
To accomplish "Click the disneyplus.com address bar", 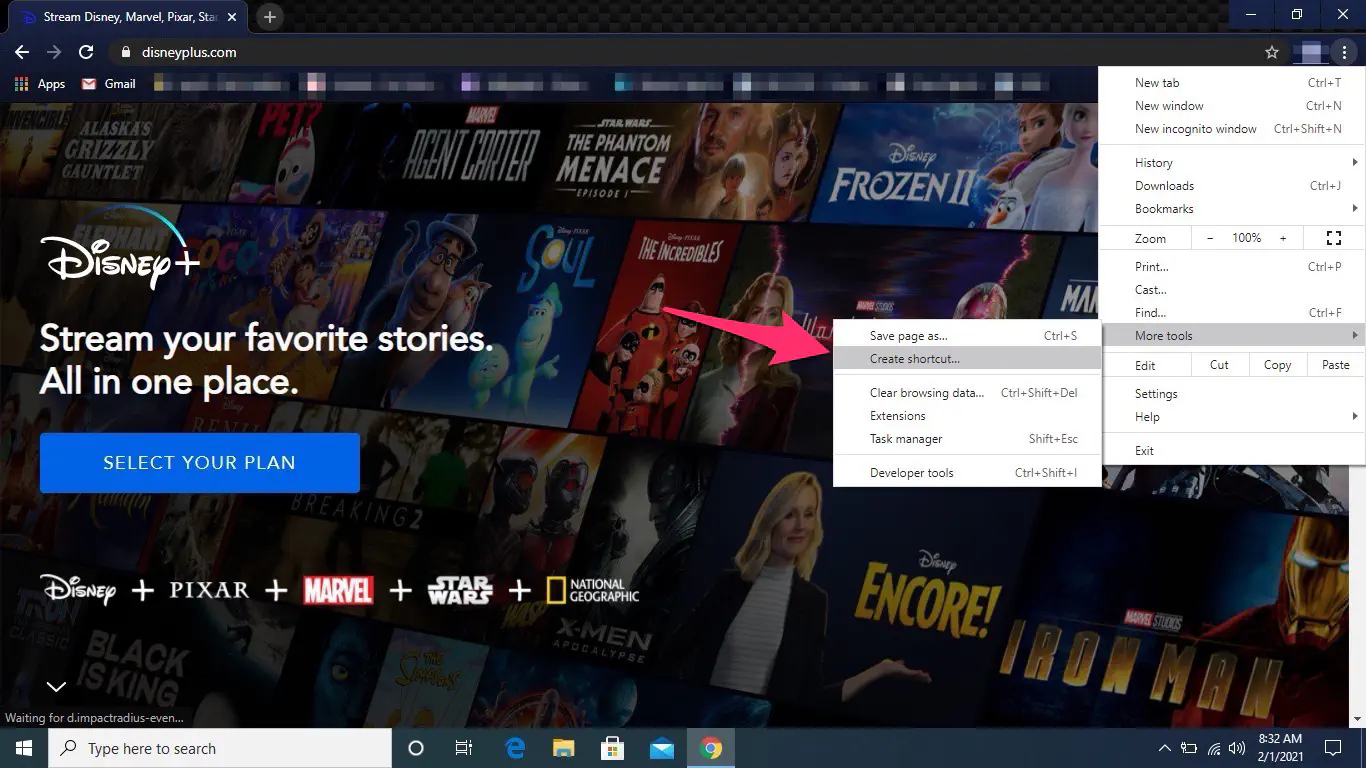I will coord(680,52).
